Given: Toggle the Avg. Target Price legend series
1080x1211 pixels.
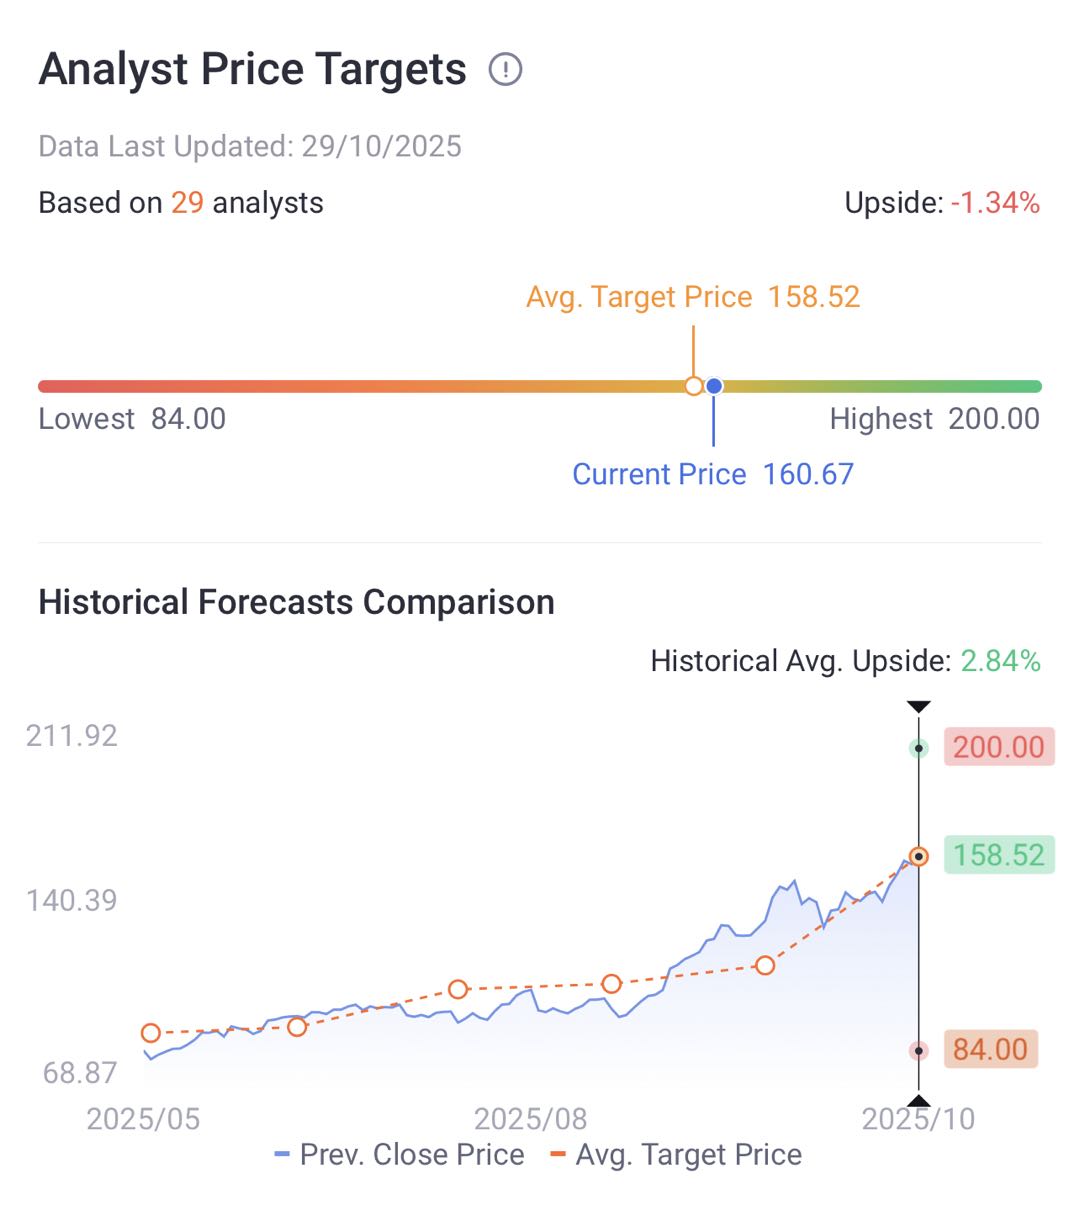Looking at the screenshot, I should tap(677, 1155).
